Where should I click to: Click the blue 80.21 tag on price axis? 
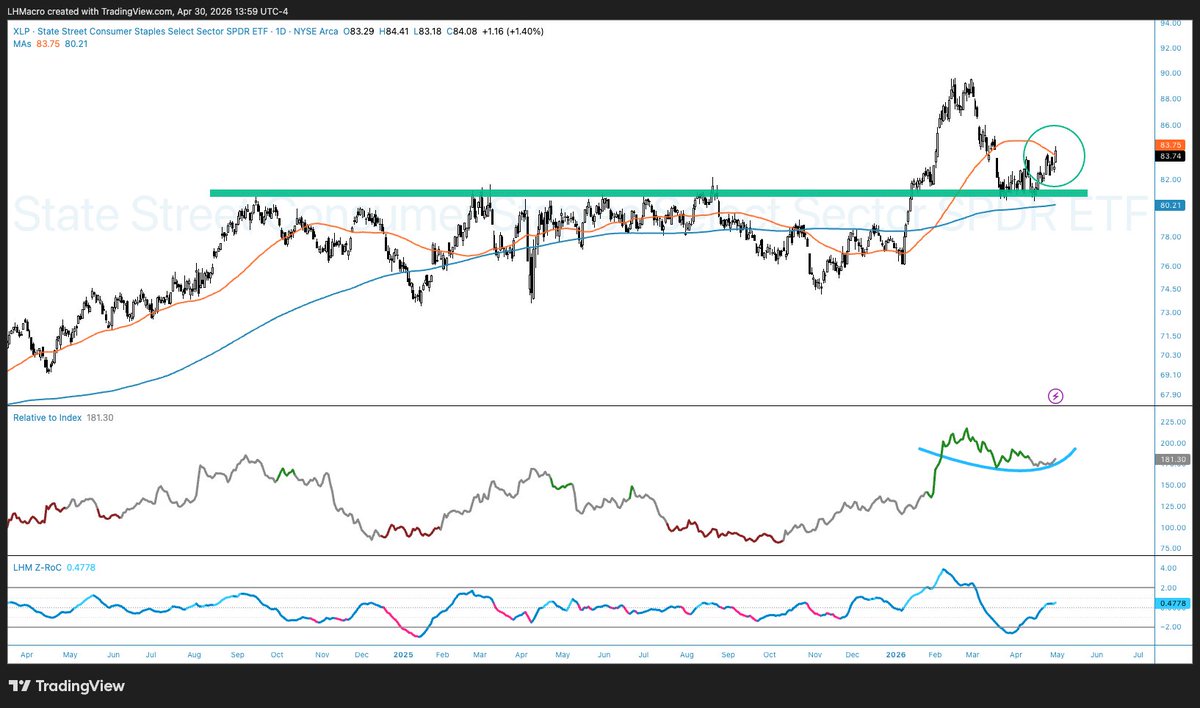click(x=1170, y=205)
